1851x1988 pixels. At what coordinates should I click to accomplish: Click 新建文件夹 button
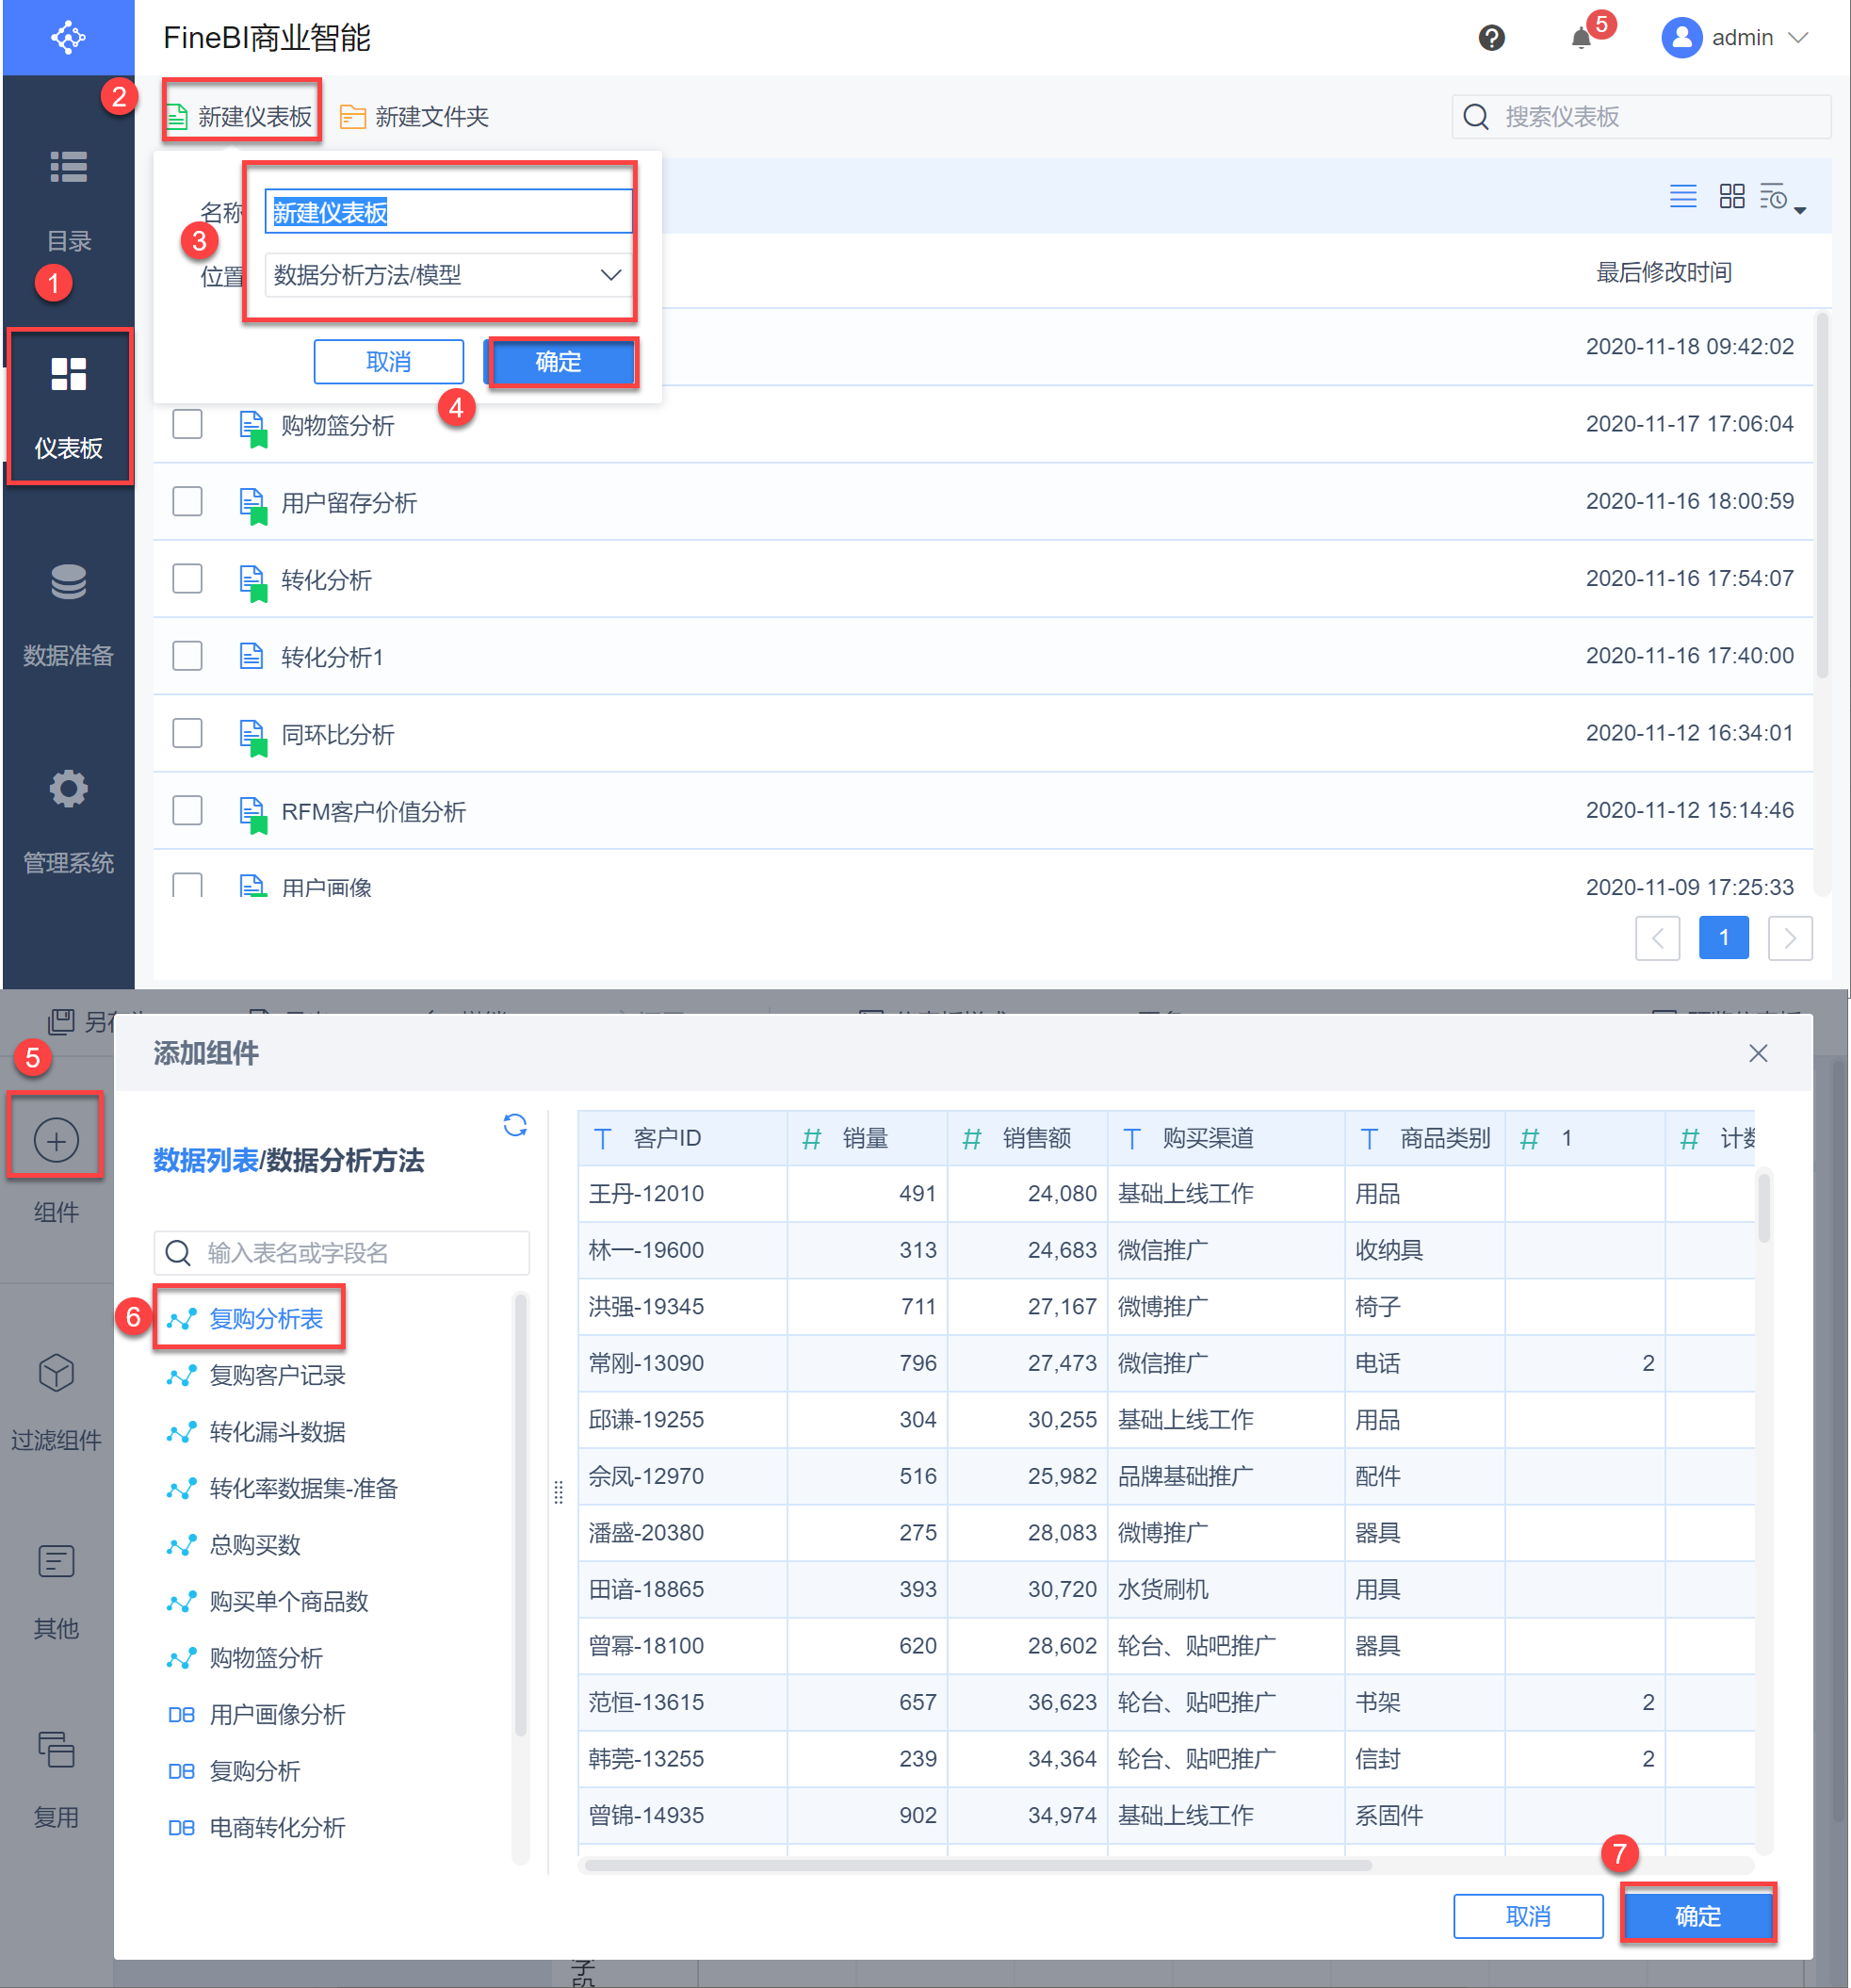click(x=414, y=117)
